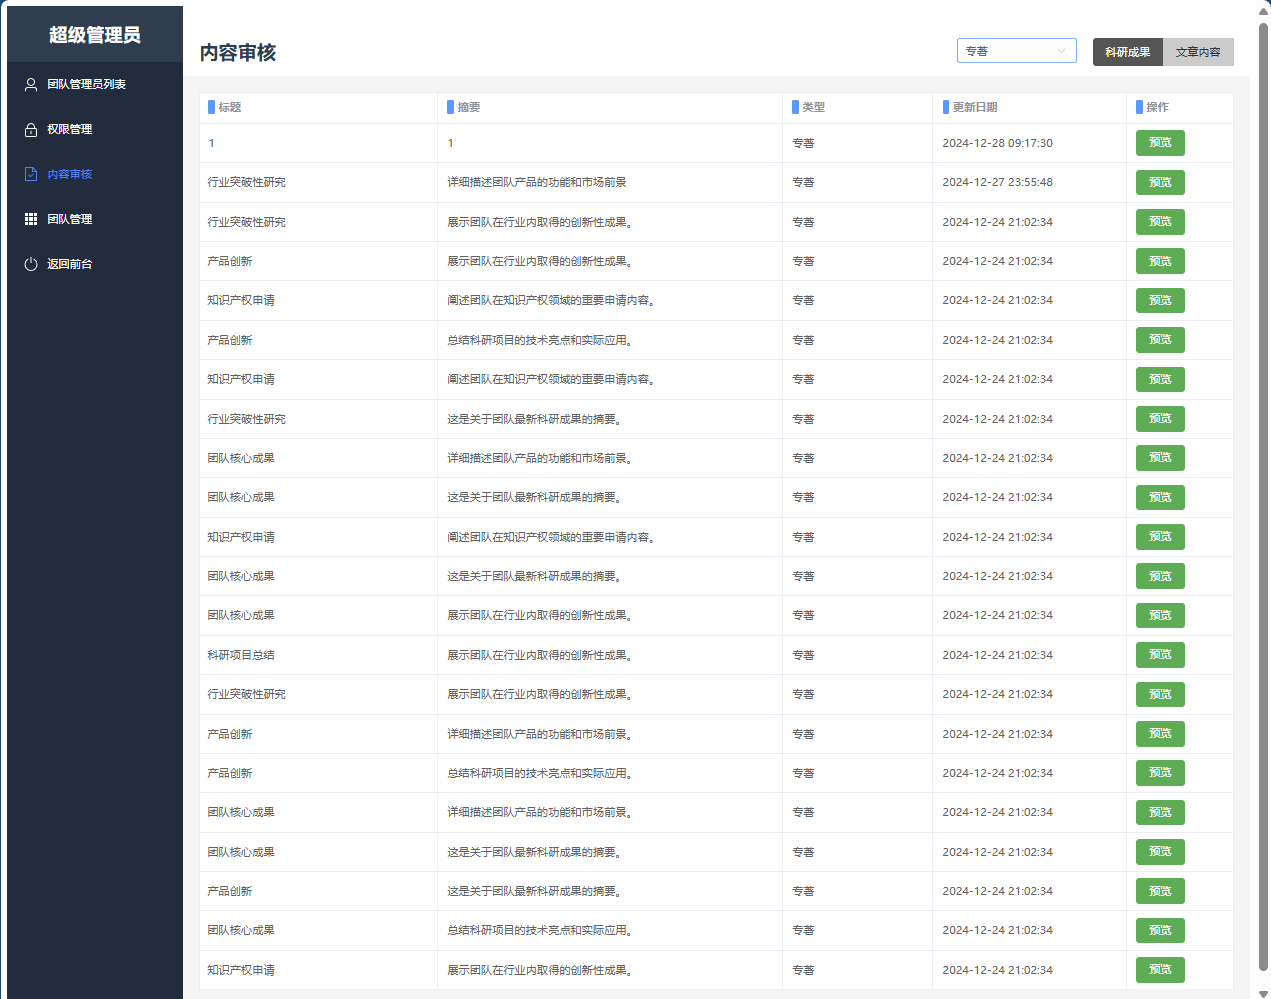The height and width of the screenshot is (999, 1271).
Task: Click the user icon beside 团队管理员列表
Action: (31, 85)
